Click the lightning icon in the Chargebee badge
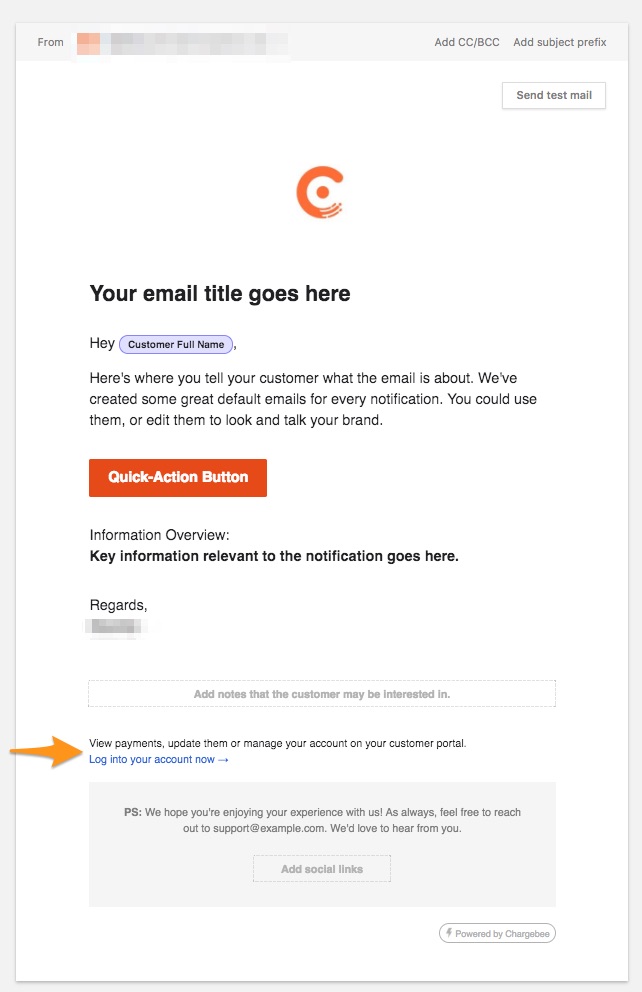The height and width of the screenshot is (992, 642). coord(448,933)
